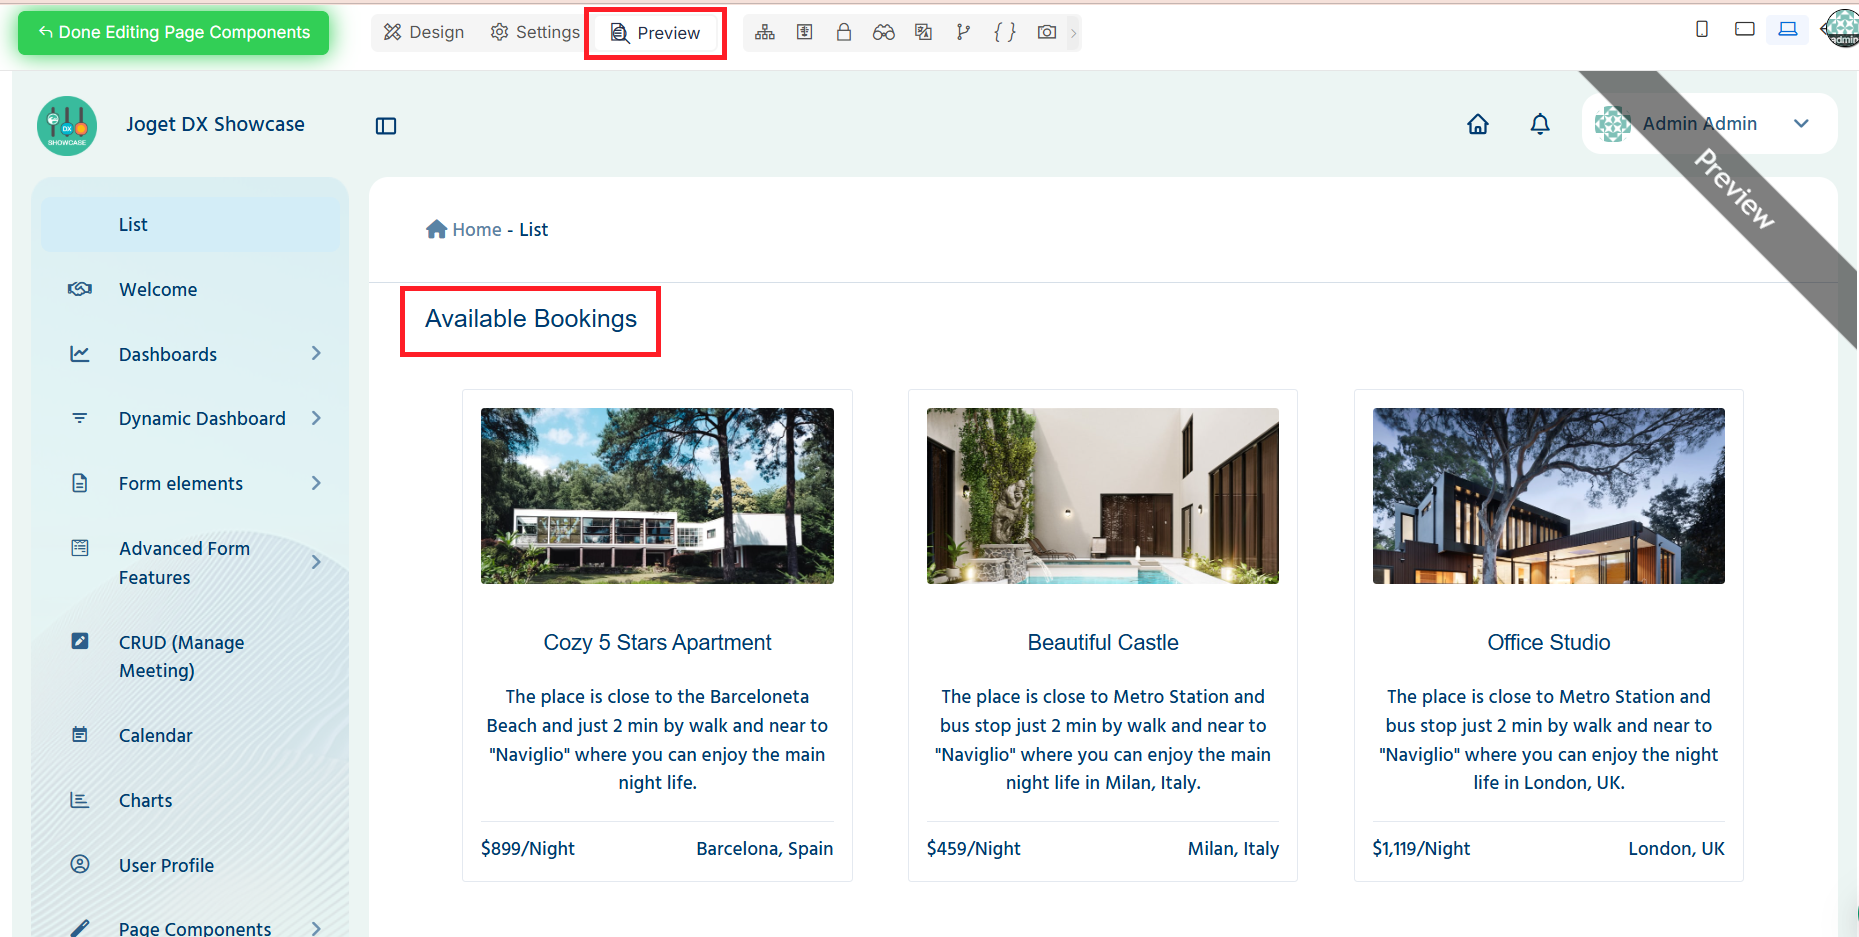
Task: Click the Cozy 5 Stars Apartment title
Action: (x=657, y=642)
